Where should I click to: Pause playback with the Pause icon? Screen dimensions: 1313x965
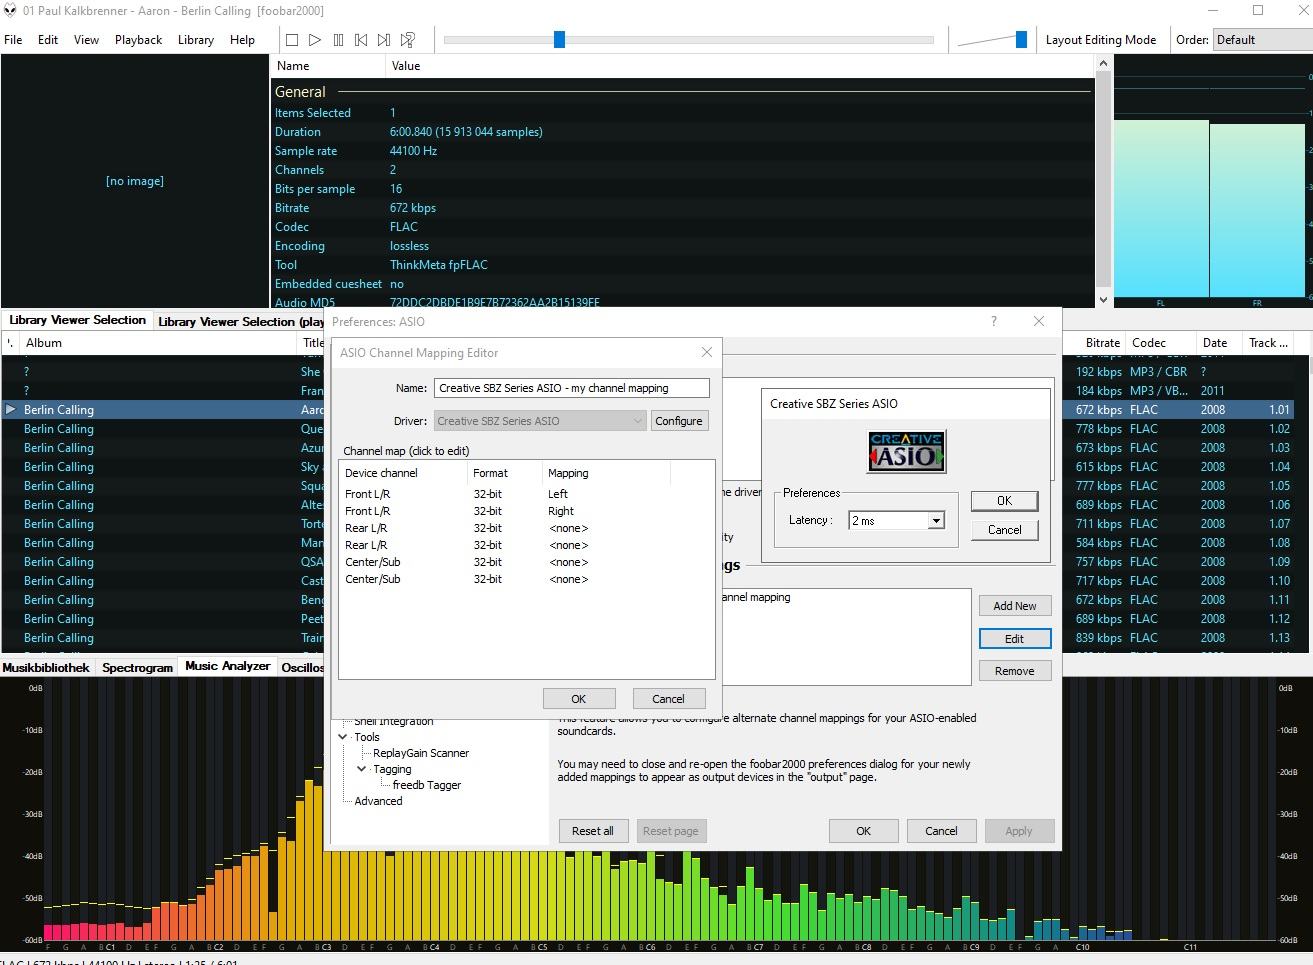coord(338,40)
